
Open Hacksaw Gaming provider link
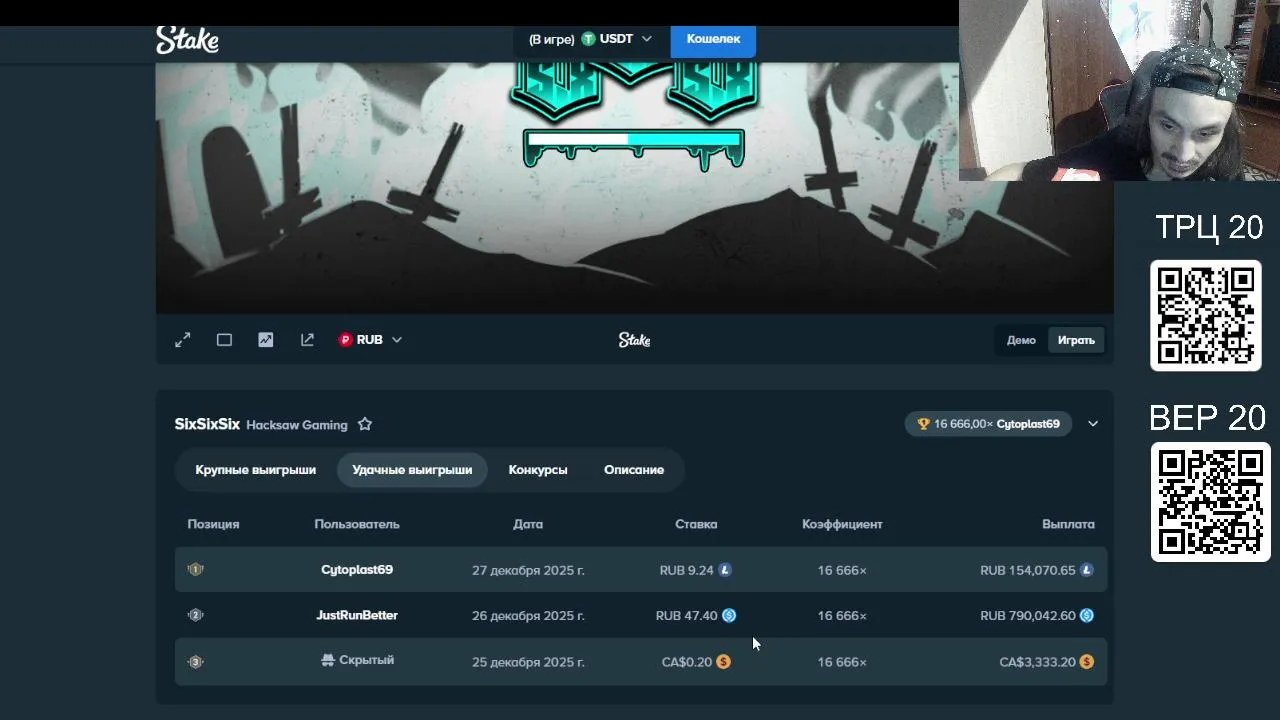297,425
